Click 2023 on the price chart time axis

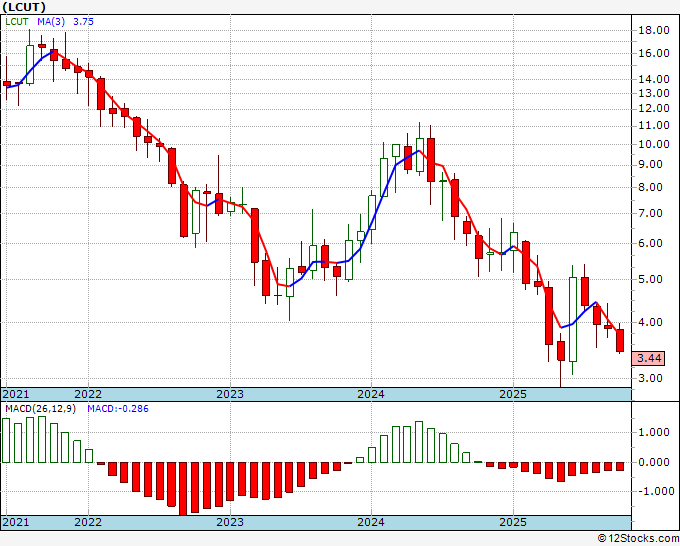(x=230, y=394)
